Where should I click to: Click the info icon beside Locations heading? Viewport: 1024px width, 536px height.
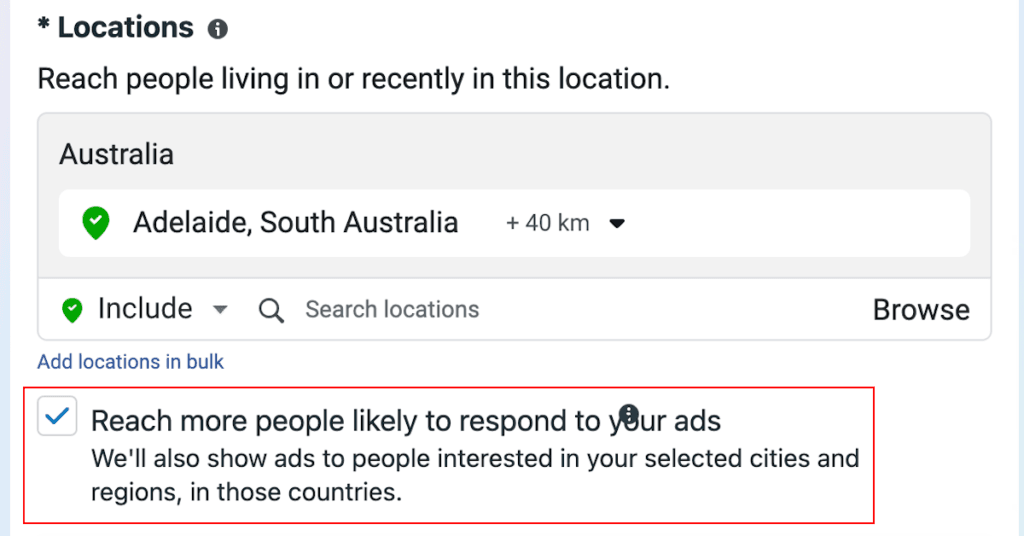pos(217,30)
